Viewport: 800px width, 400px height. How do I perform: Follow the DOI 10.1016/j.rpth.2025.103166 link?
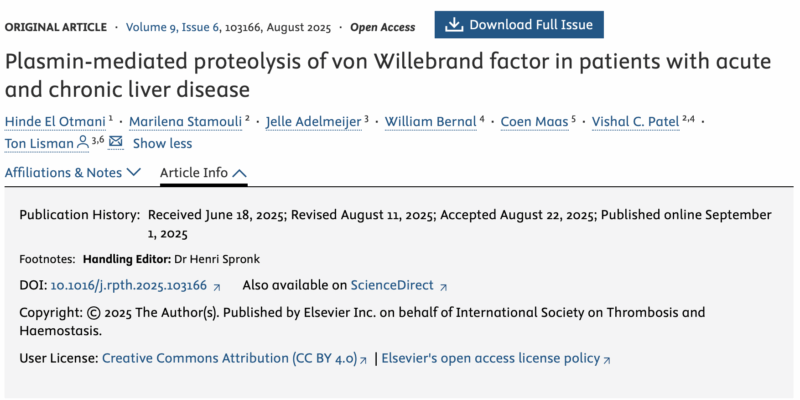[128, 286]
